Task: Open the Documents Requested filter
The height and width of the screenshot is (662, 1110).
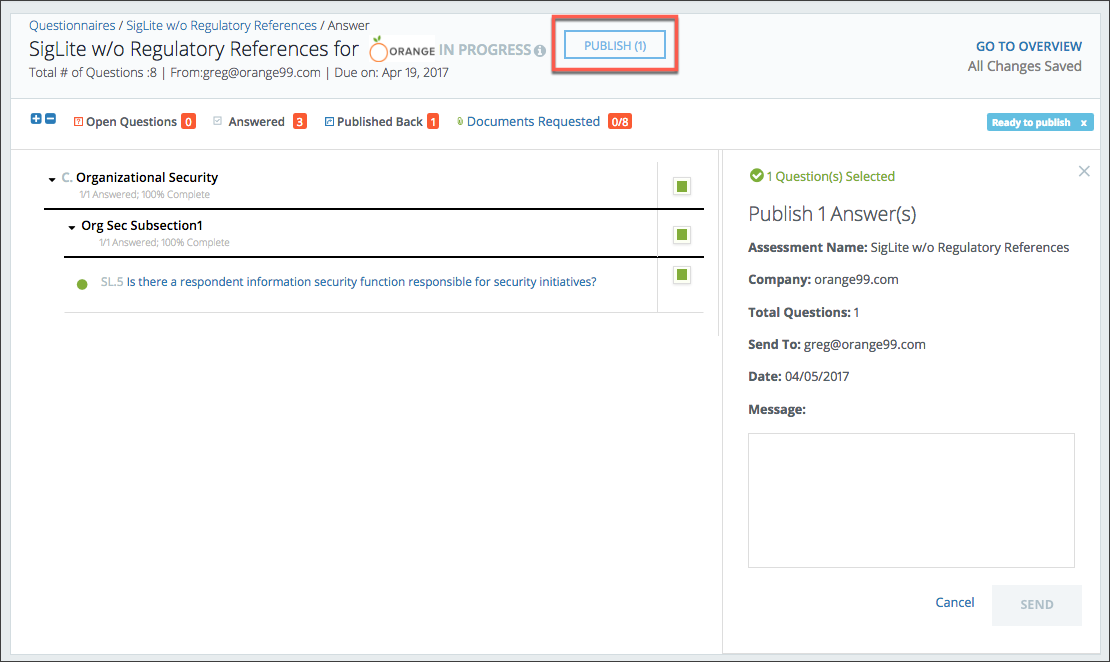Action: (x=533, y=122)
